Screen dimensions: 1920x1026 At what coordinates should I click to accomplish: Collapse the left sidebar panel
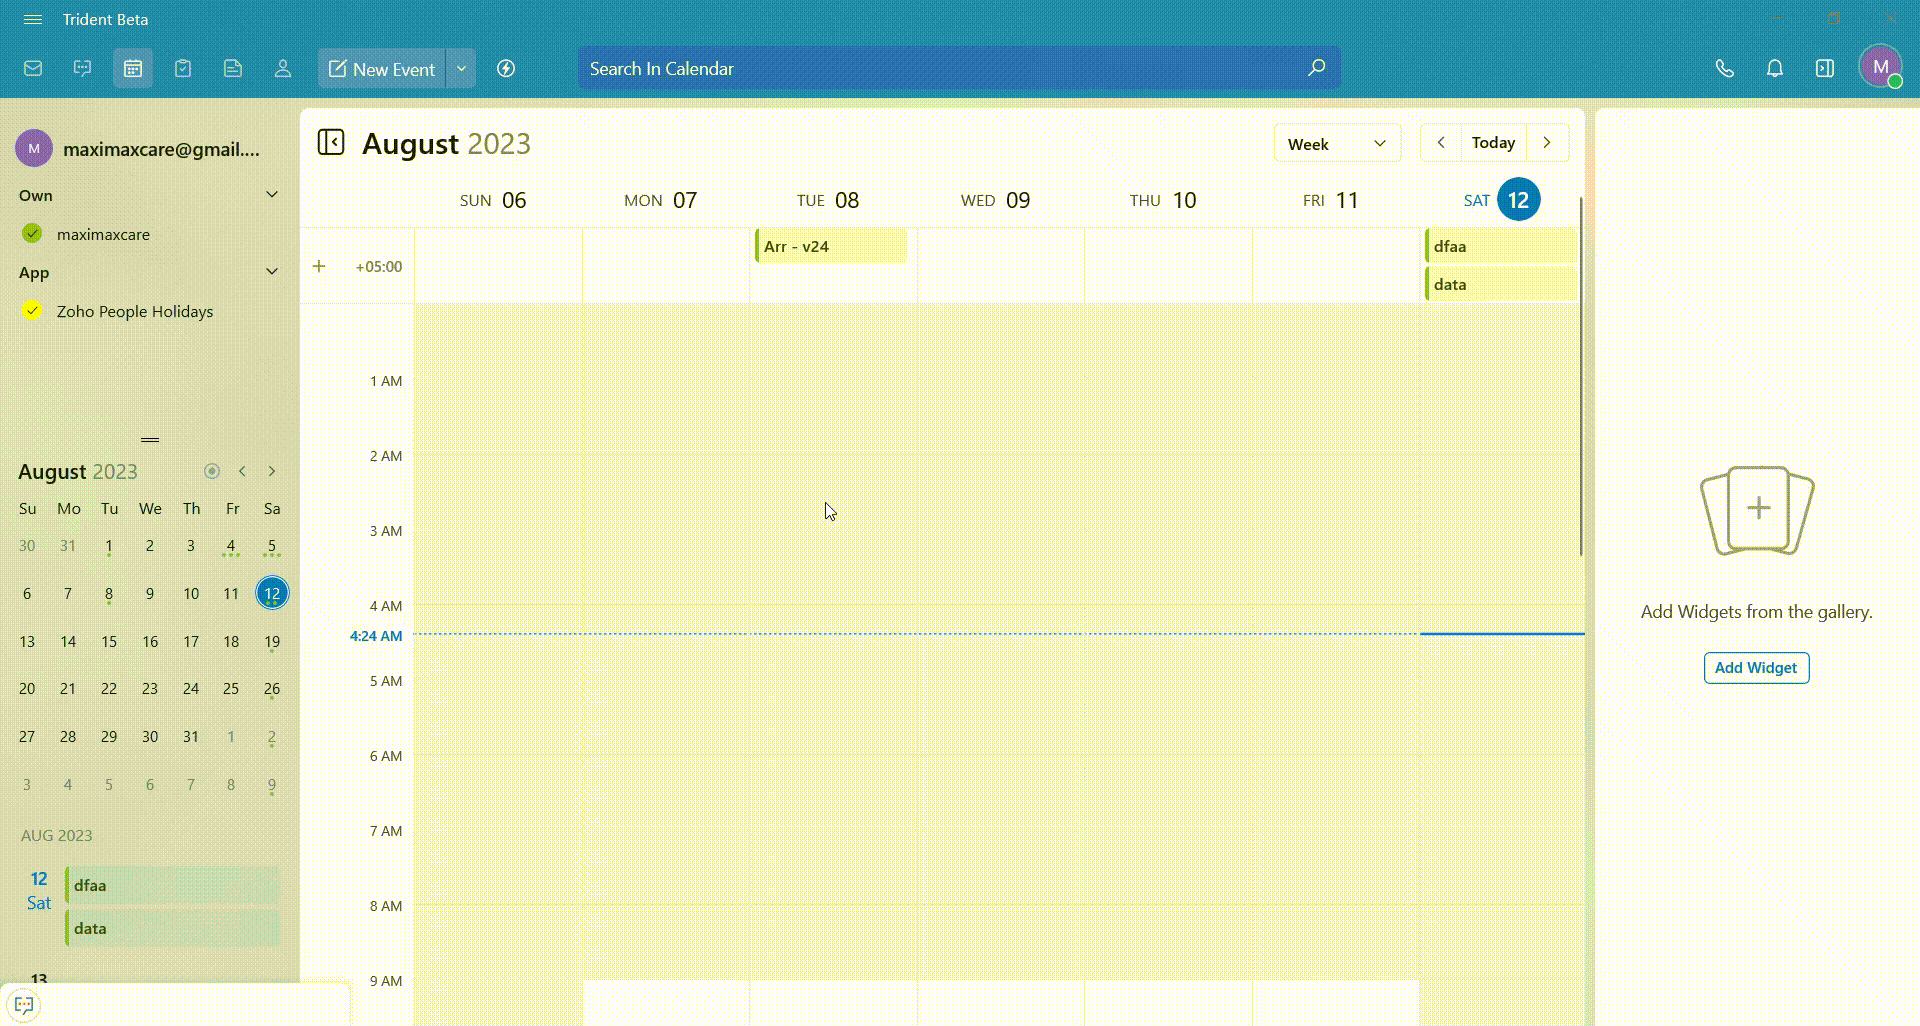pyautogui.click(x=331, y=143)
